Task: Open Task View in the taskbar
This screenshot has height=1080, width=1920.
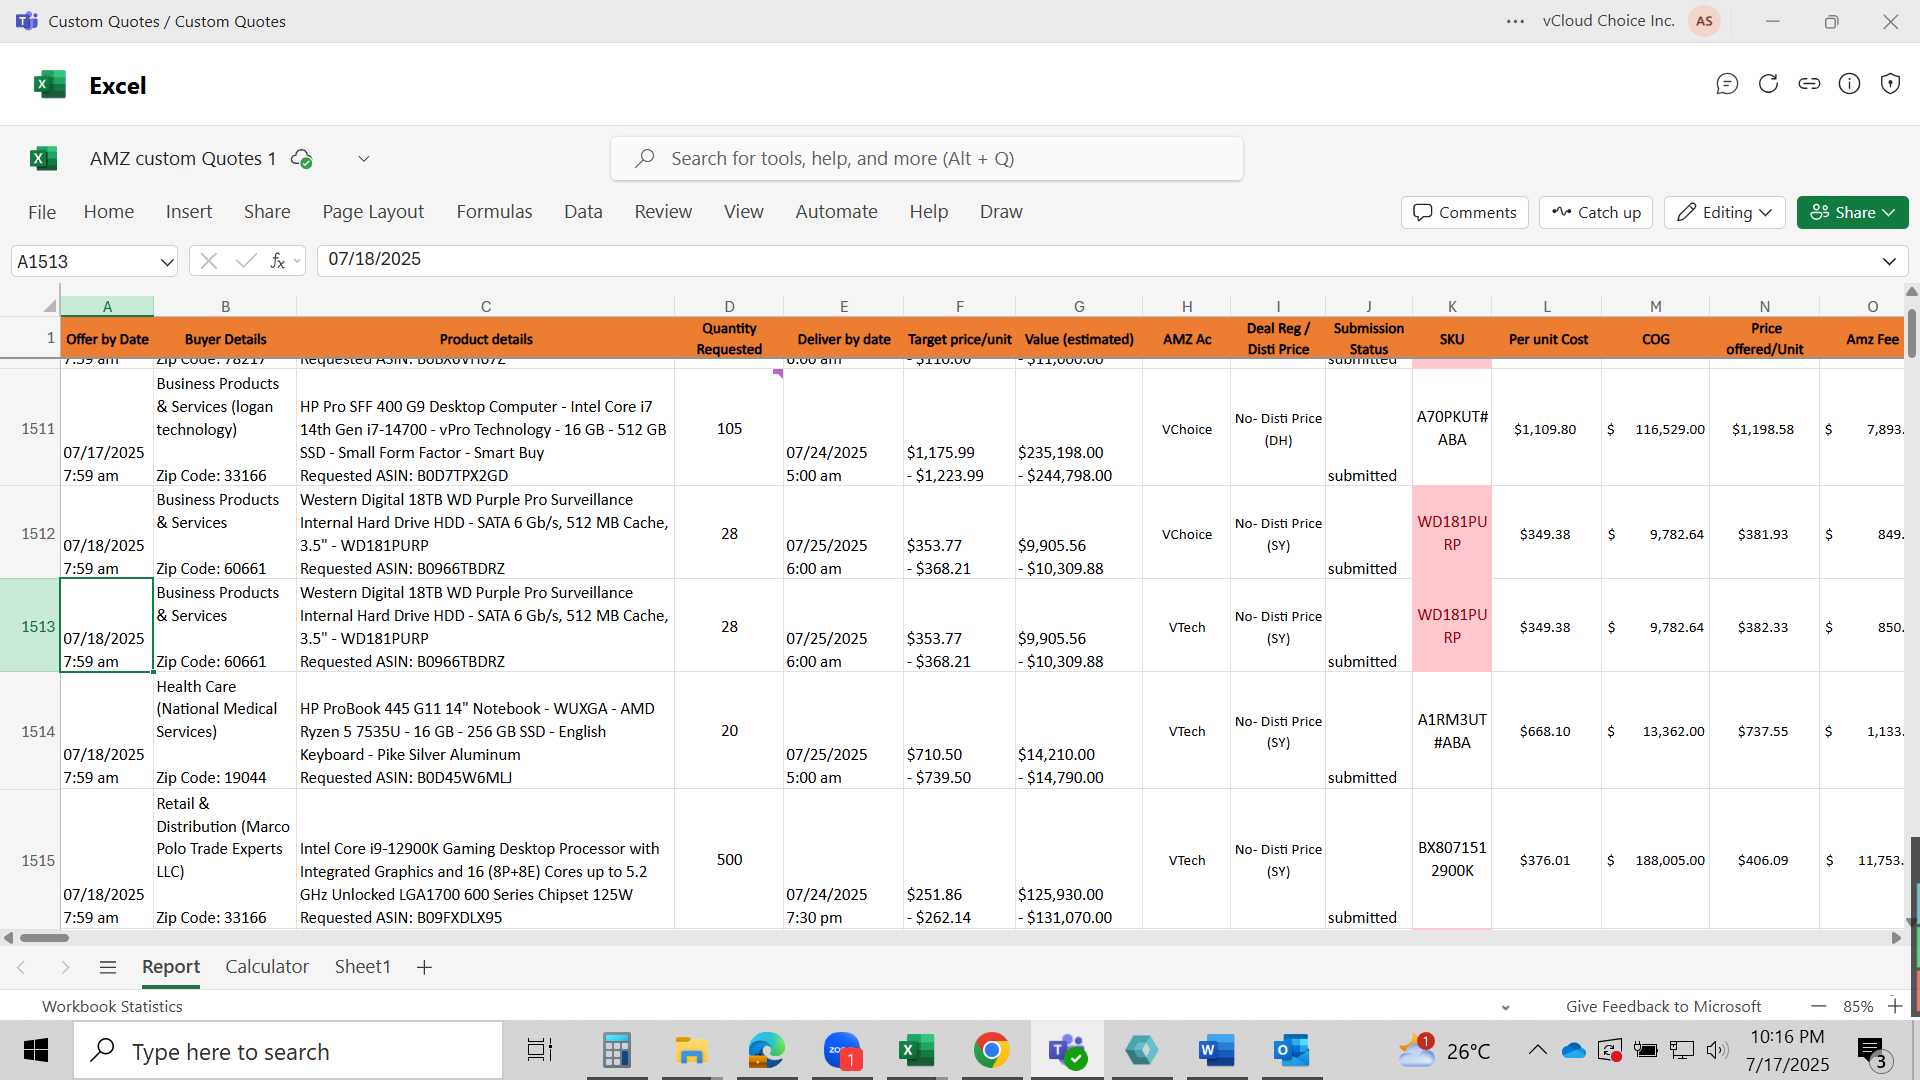Action: pos(540,1050)
